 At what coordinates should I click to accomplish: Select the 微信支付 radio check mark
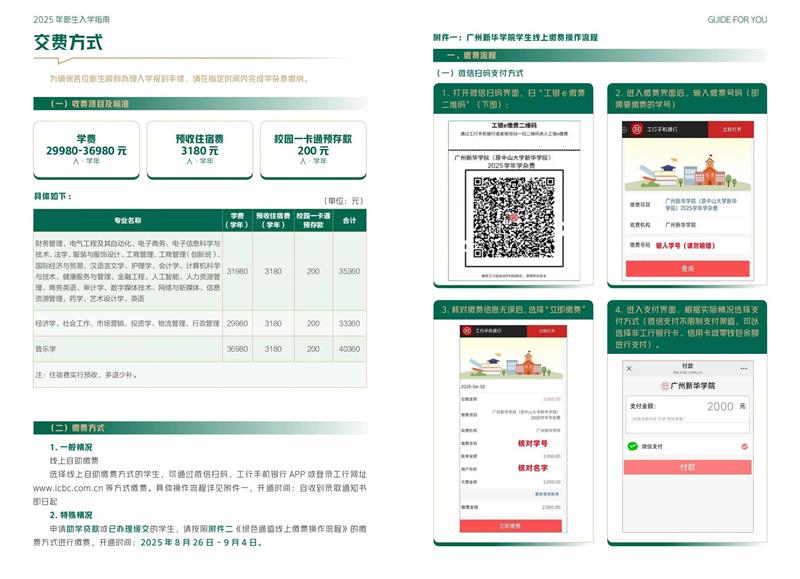pos(744,446)
